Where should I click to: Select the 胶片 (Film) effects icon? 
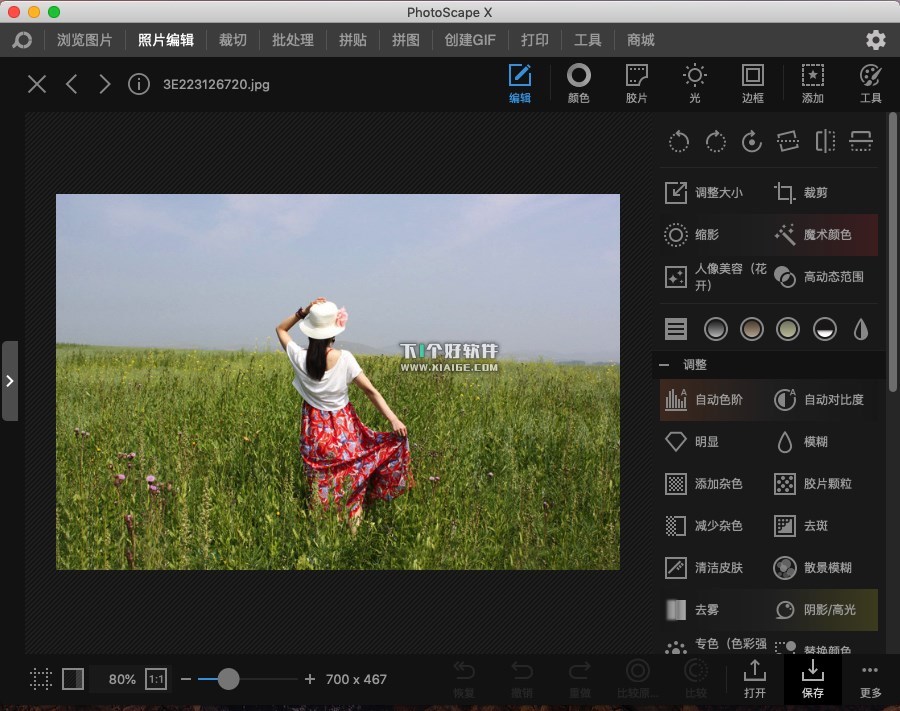coord(636,82)
